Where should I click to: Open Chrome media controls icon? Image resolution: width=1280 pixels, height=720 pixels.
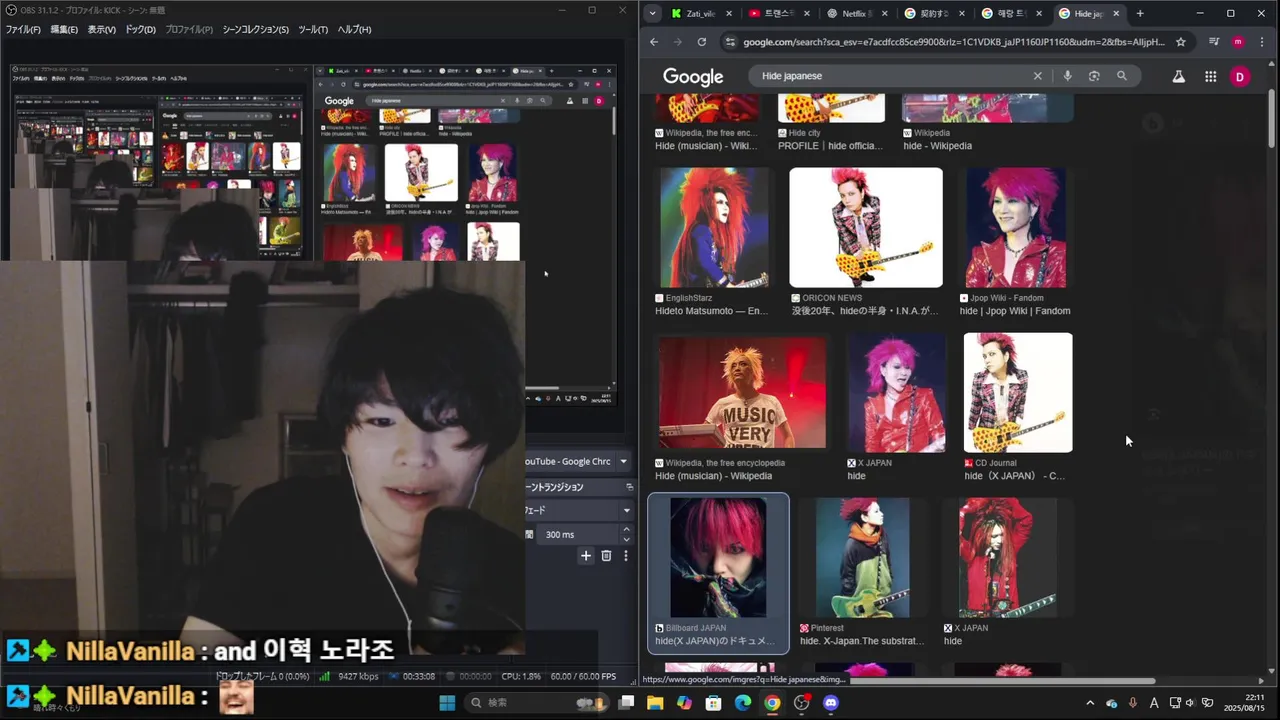tap(1214, 42)
